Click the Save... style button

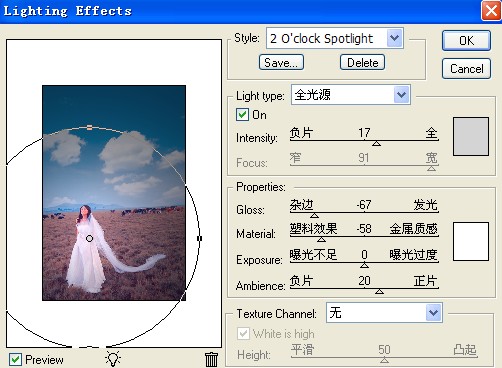click(281, 62)
